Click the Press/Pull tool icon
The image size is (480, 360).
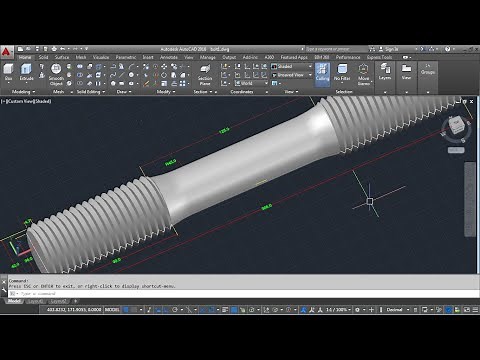[42, 75]
